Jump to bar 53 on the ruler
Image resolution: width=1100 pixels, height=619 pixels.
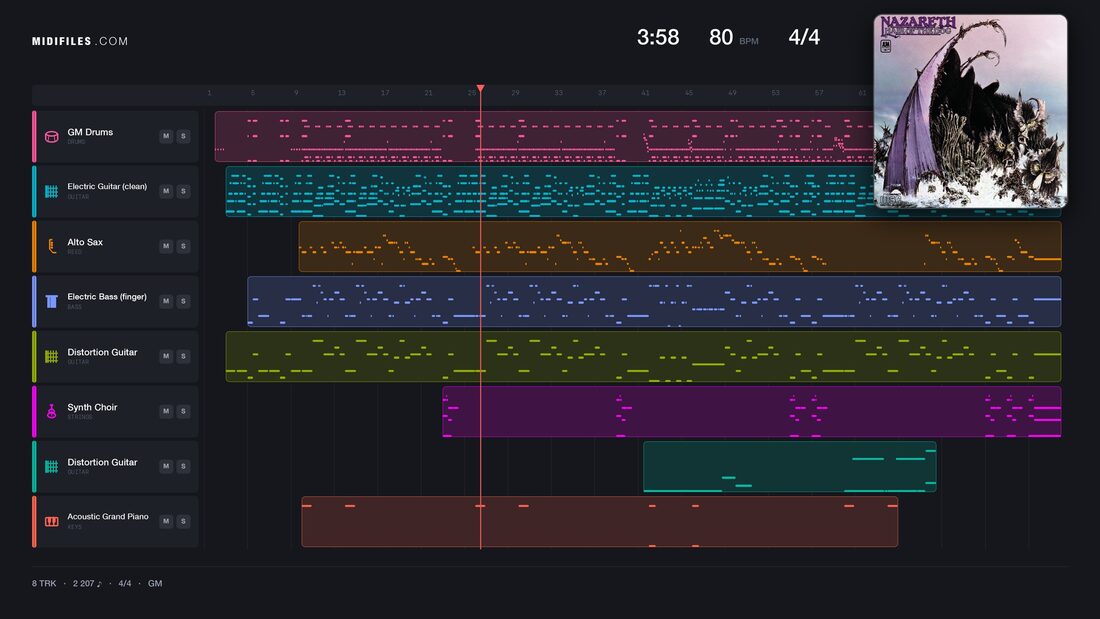[775, 93]
